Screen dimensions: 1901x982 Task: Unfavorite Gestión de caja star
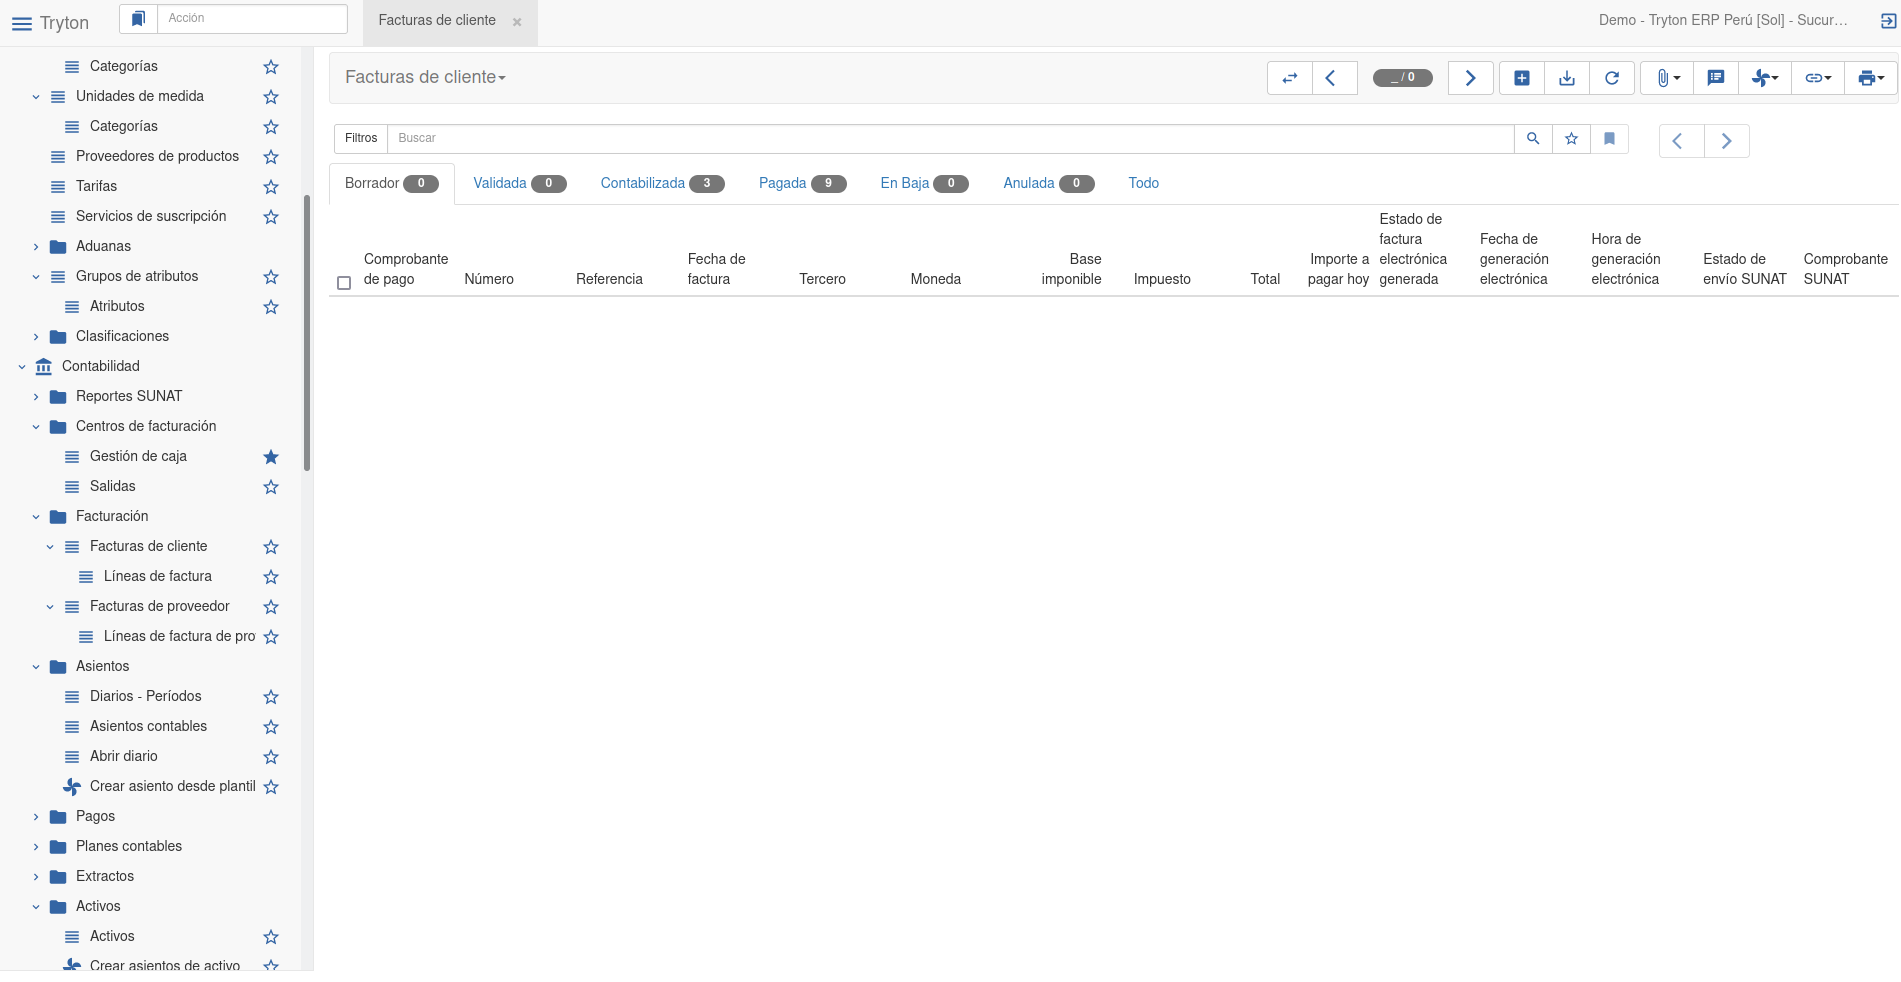pyautogui.click(x=270, y=457)
